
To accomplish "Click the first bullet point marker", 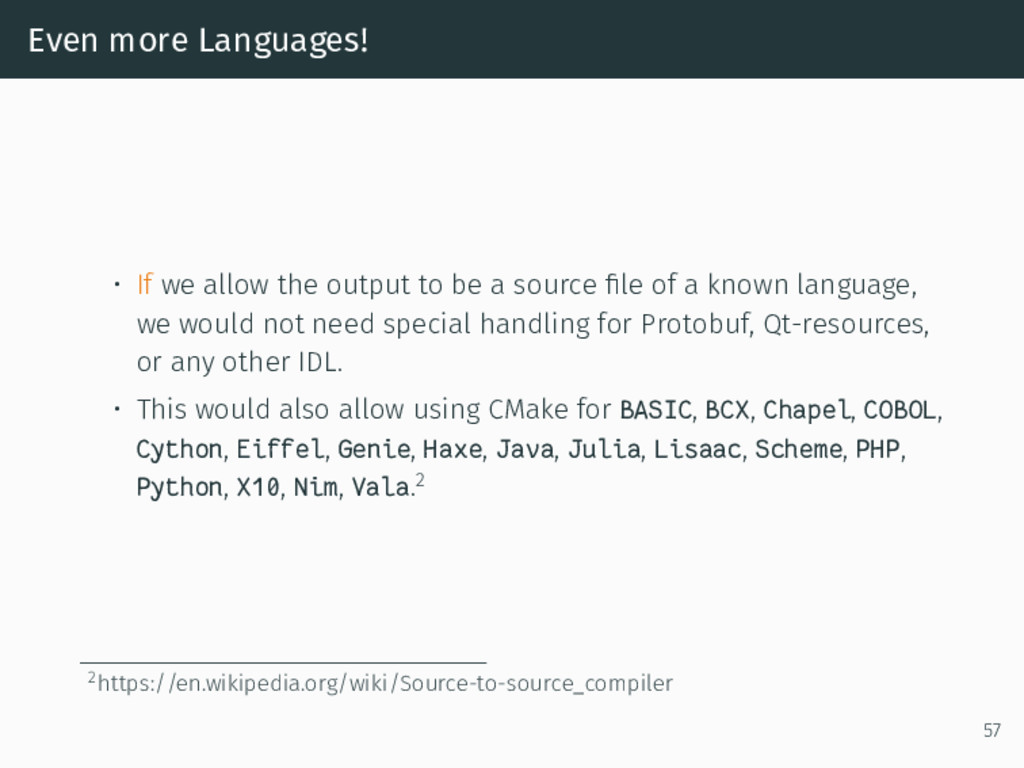I will point(116,285).
